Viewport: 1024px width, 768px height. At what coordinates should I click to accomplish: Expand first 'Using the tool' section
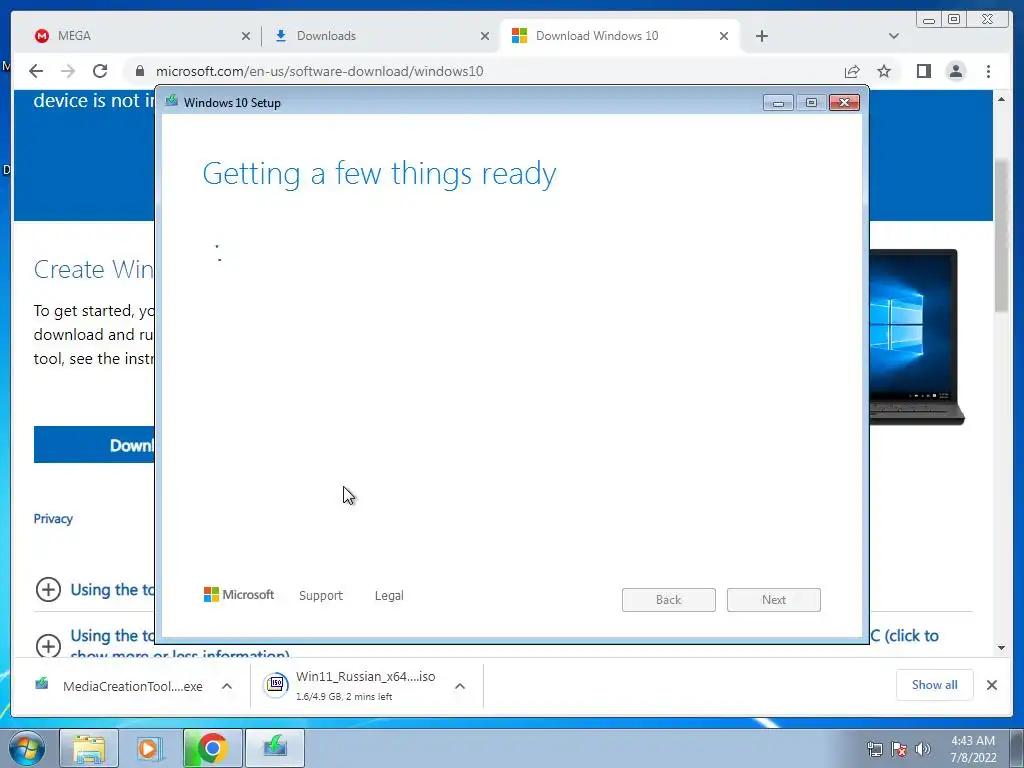coord(48,590)
